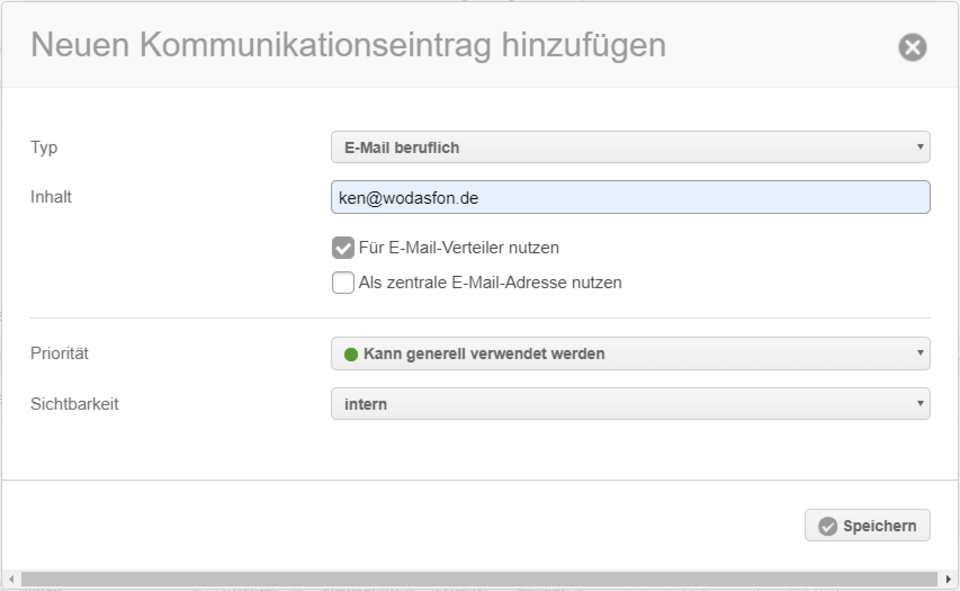Open the 'Kann generell verwendet werden' dropdown
Screen dimensions: 960x591
[x=631, y=353]
